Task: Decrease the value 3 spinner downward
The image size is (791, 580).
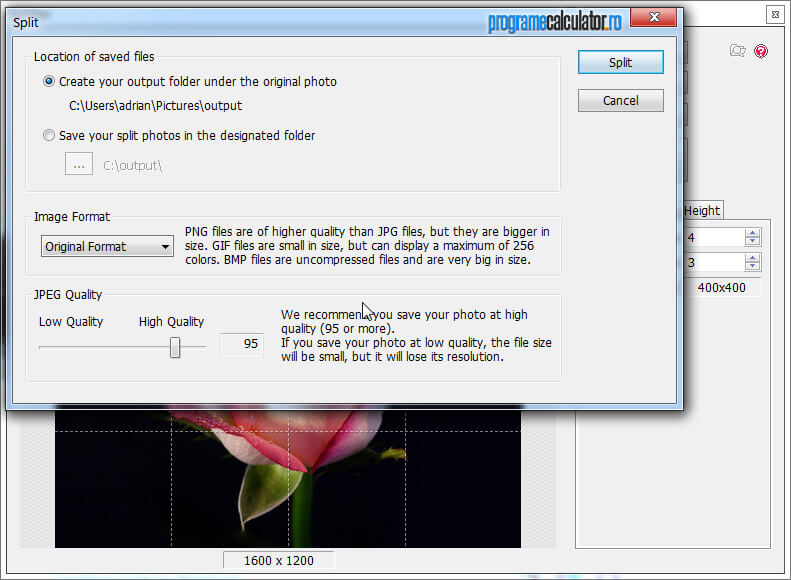Action: 752,266
